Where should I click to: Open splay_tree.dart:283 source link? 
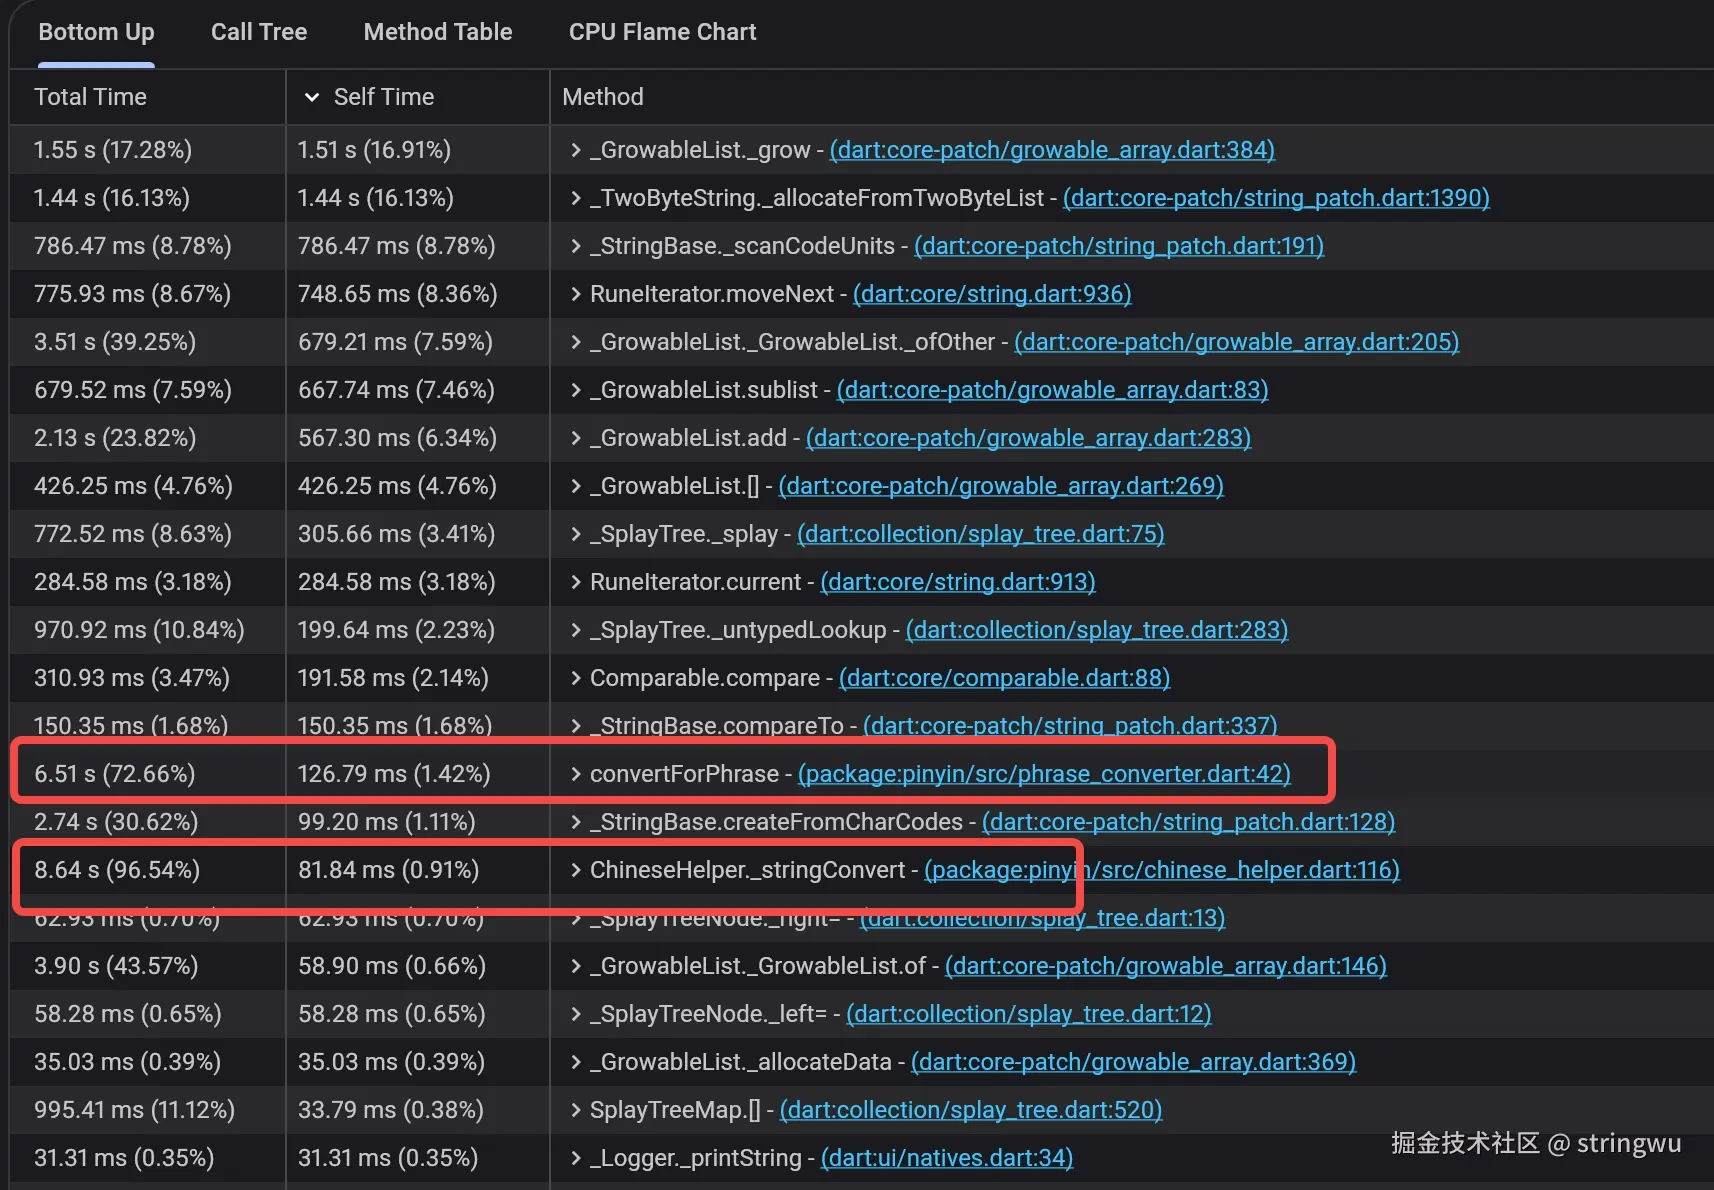[1097, 630]
